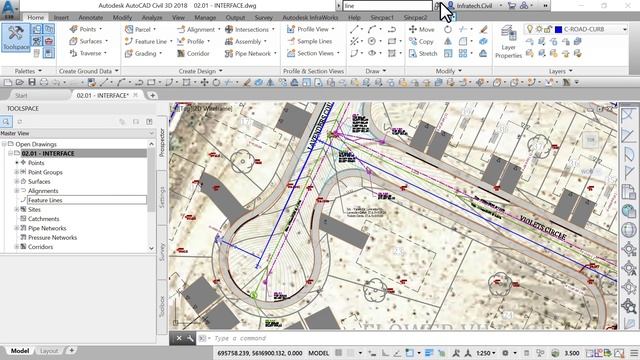
Task: Expand the Corridors tree node
Action: point(17,247)
